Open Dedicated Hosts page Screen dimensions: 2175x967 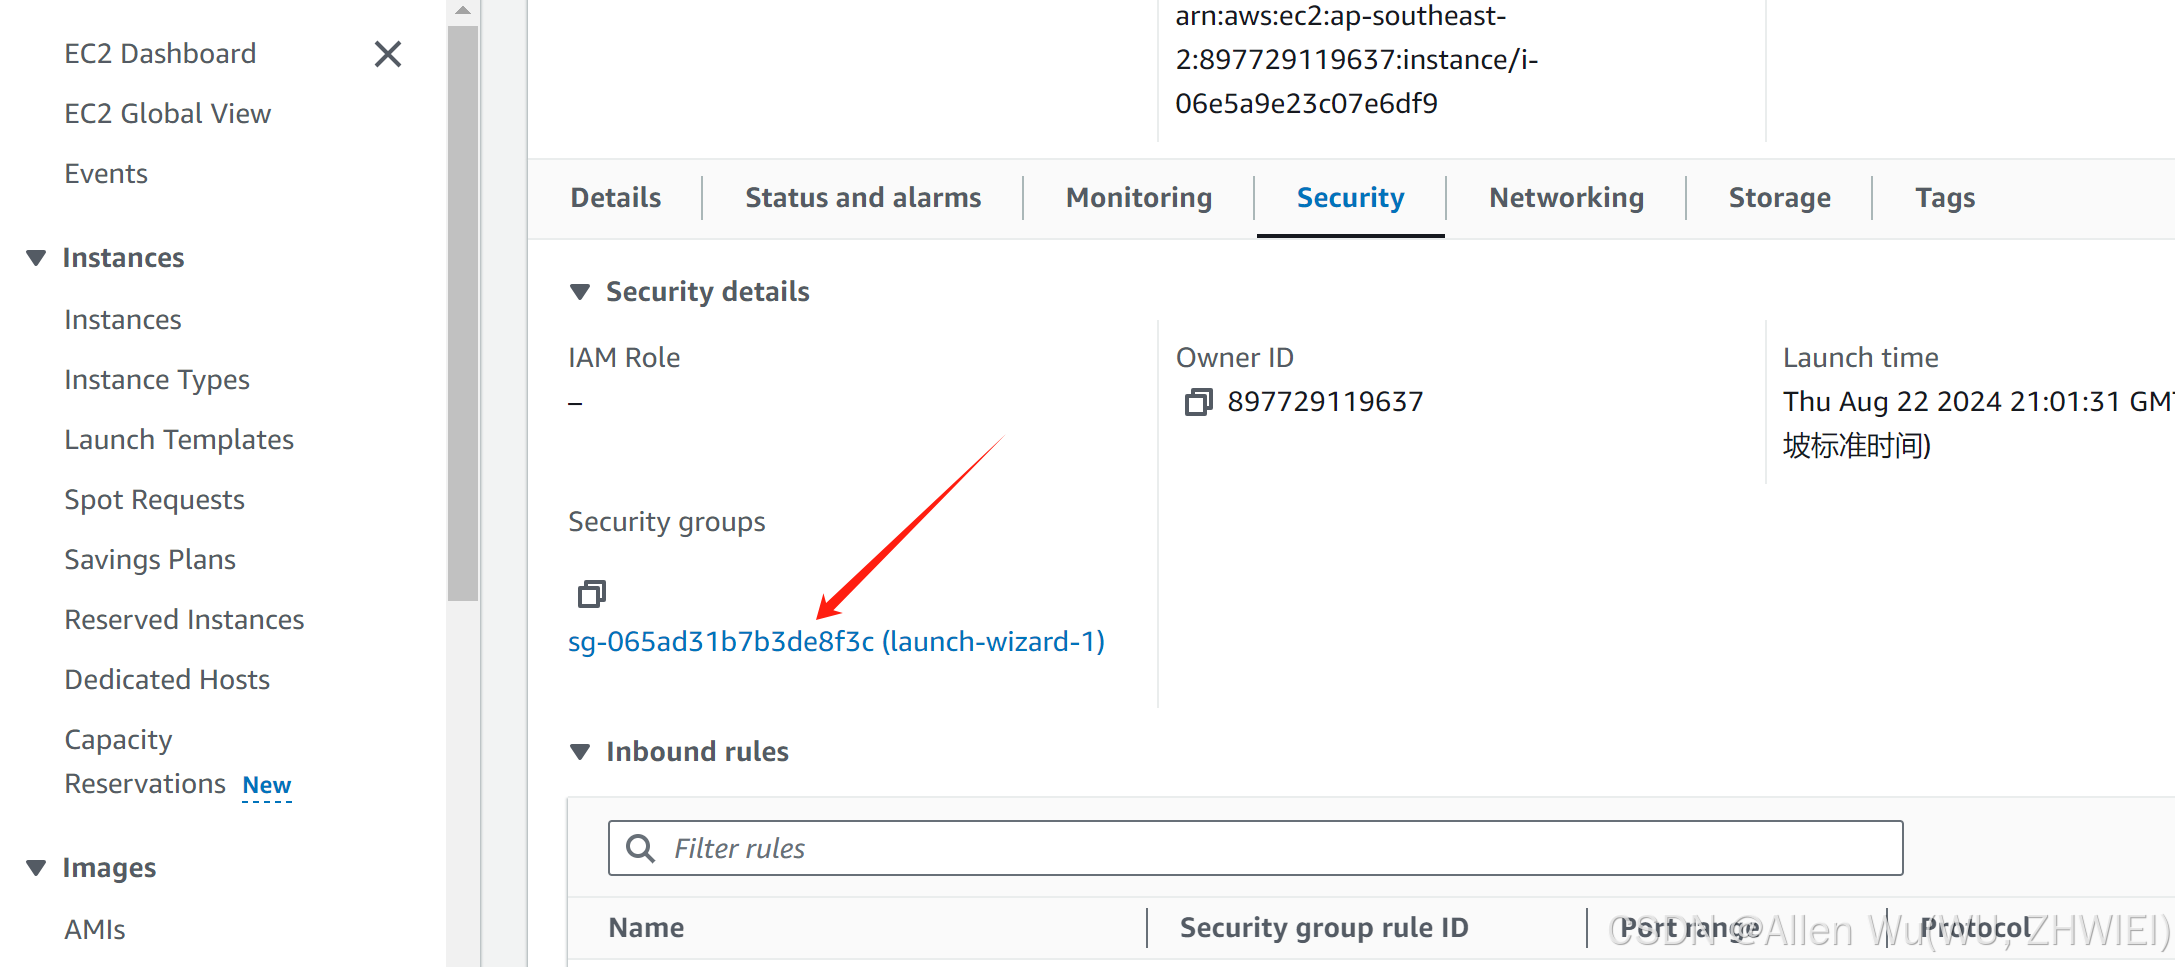pos(167,680)
